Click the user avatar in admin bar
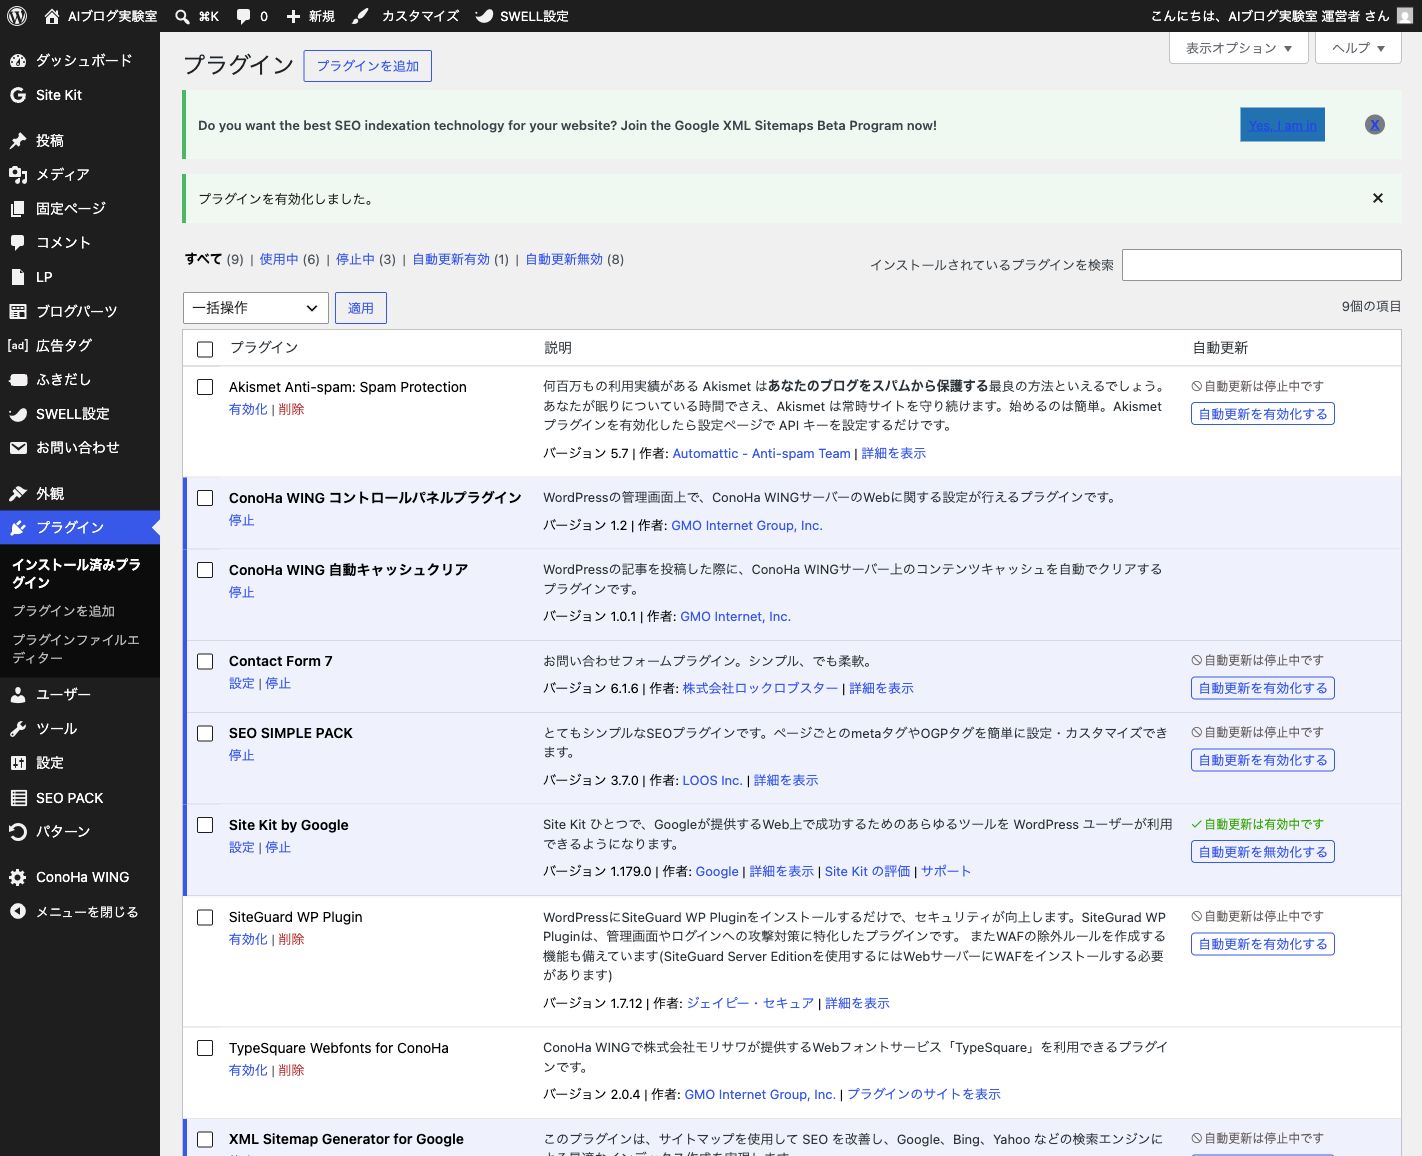1422x1156 pixels. (1405, 16)
